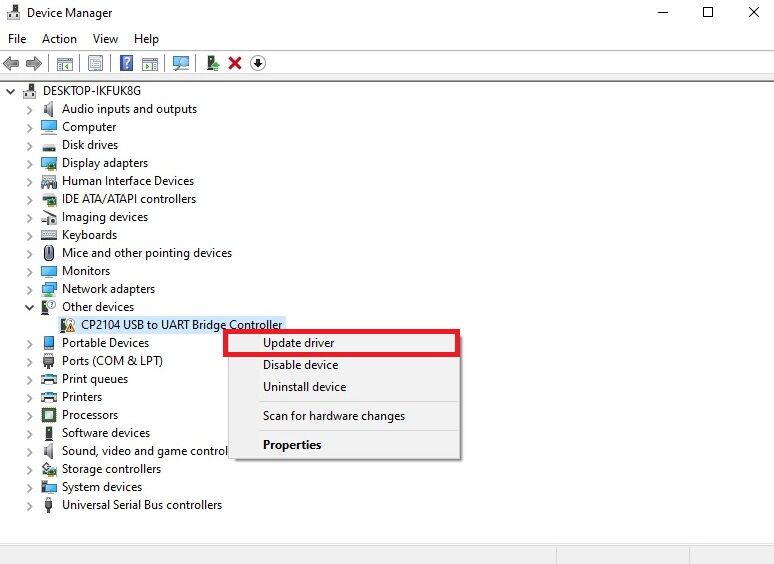Image resolution: width=774 pixels, height=564 pixels.
Task: Open the View menu in menu bar
Action: (x=105, y=39)
